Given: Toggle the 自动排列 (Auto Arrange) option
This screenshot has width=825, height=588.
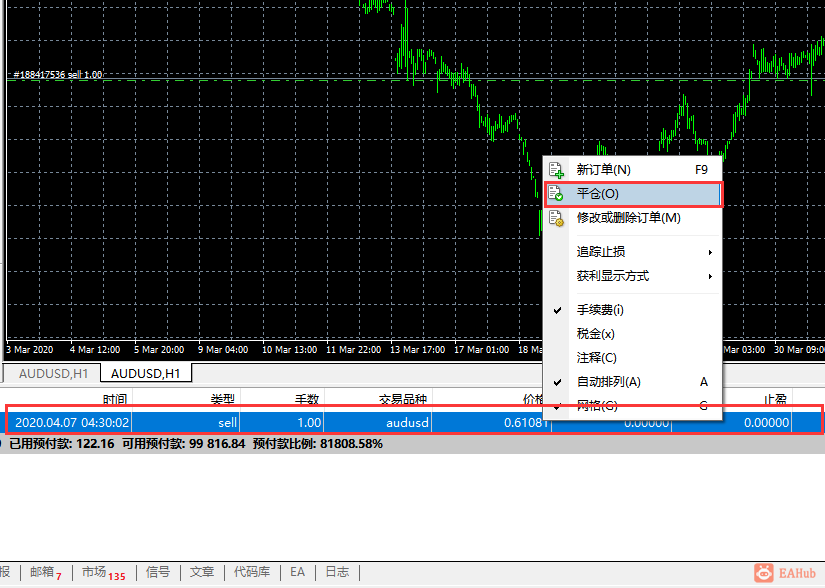Looking at the screenshot, I should [x=608, y=382].
